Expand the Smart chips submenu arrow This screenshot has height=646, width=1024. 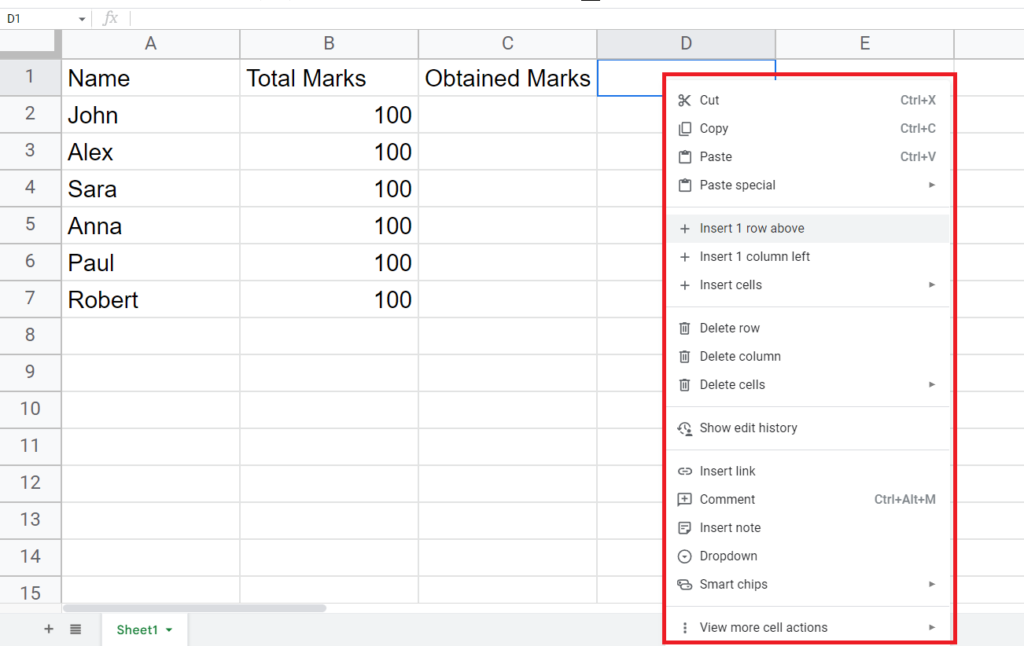click(932, 585)
